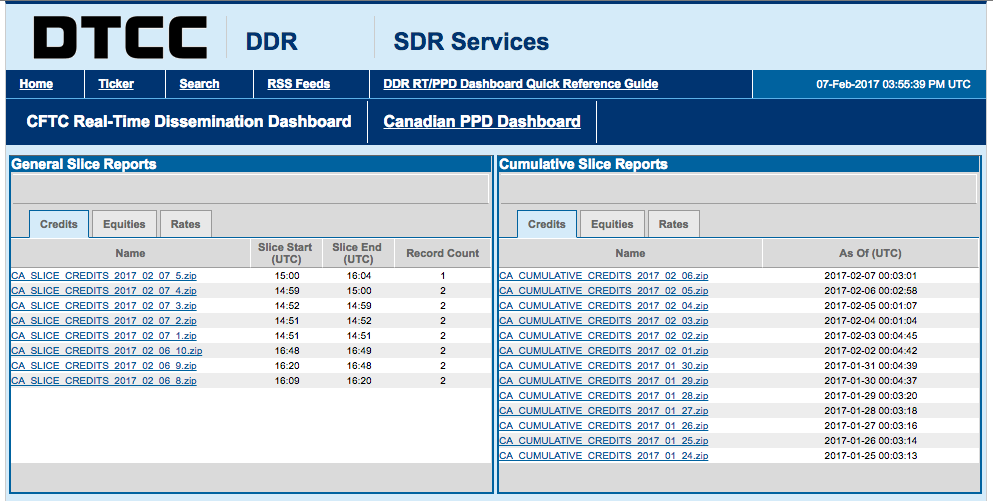Viewport: 993px width, 501px height.
Task: Download CA_SLICE_CREDITS_2017_02_07_3.zip
Action: [x=104, y=306]
